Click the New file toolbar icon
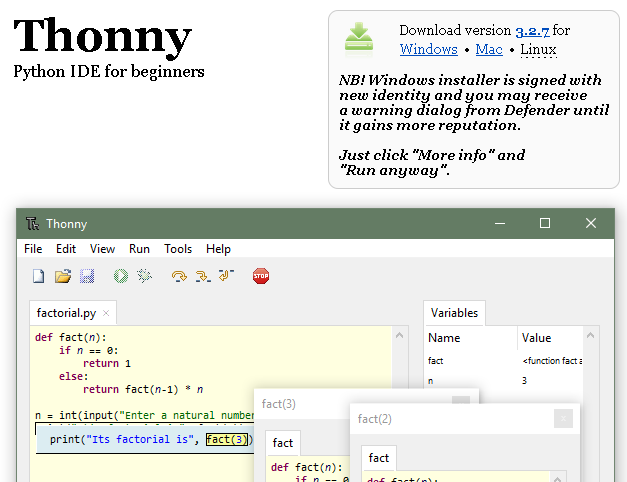 [38, 276]
